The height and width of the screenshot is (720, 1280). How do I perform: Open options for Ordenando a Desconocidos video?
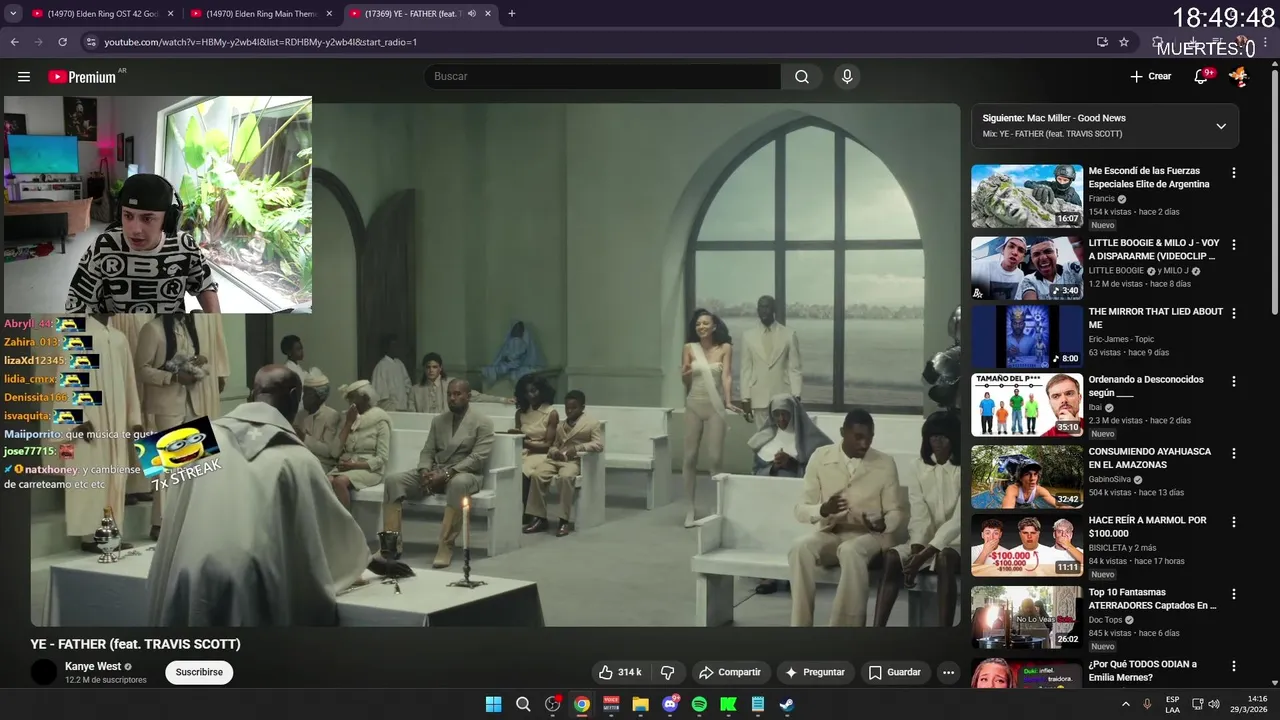[x=1233, y=381]
